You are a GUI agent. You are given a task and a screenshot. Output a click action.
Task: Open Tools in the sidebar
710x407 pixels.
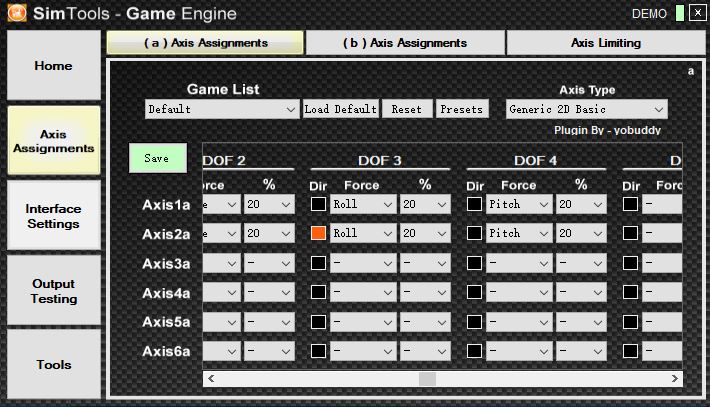(x=53, y=364)
